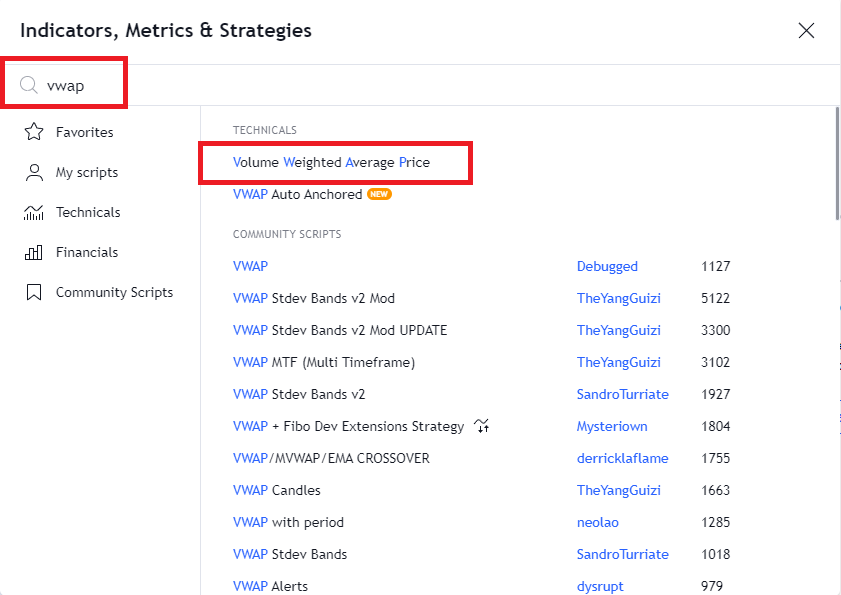Viewport: 841px width, 595px height.
Task: Open author Debugged profile link
Action: click(x=607, y=266)
